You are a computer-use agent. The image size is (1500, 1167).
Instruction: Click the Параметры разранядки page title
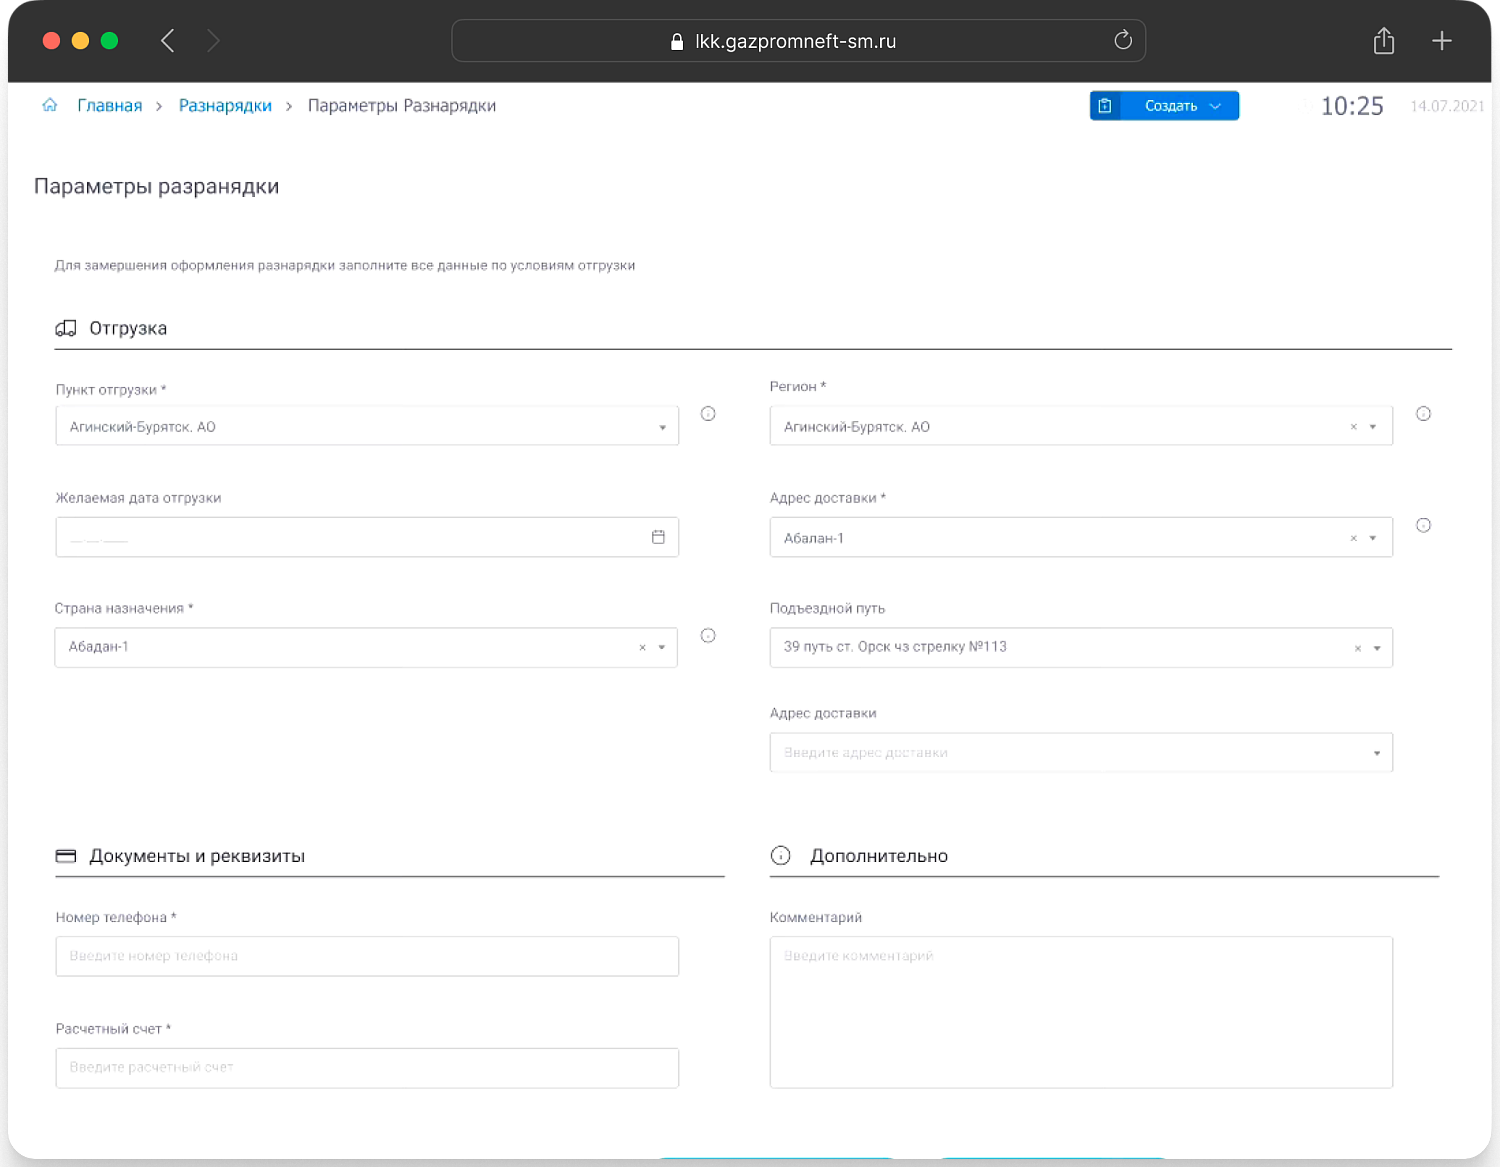[x=157, y=187]
